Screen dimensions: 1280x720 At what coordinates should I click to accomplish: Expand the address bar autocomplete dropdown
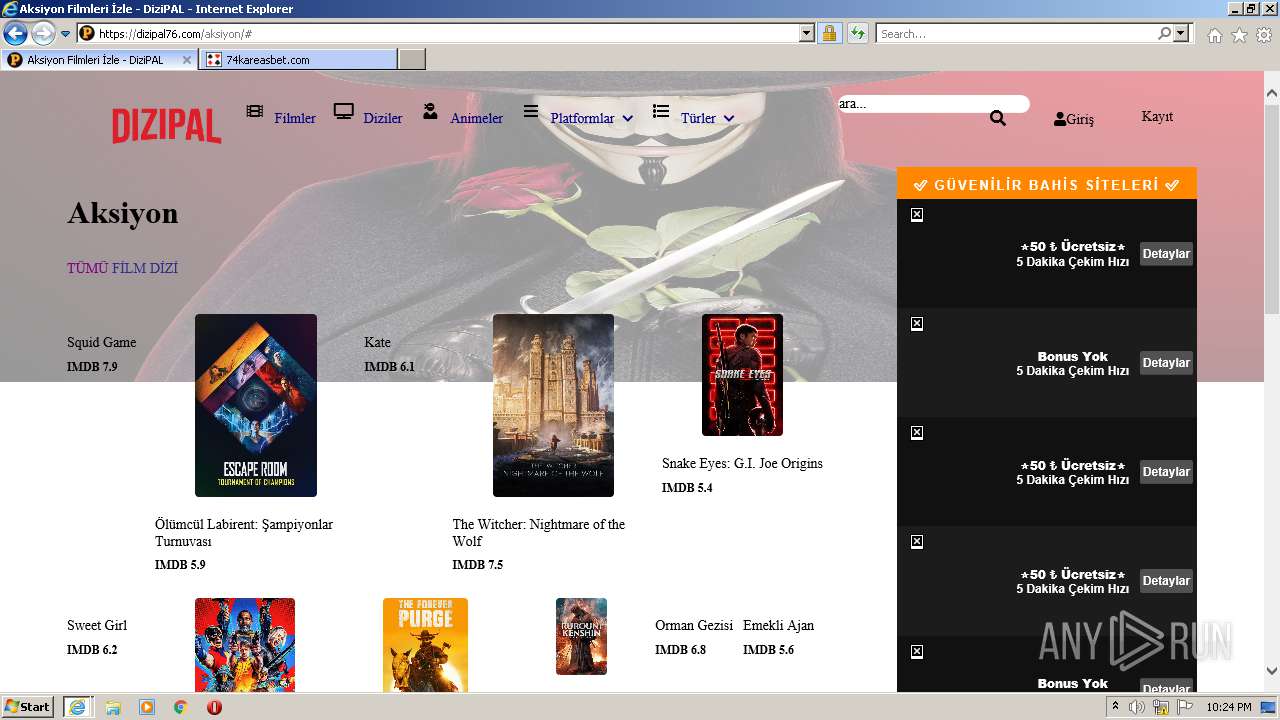coord(807,34)
